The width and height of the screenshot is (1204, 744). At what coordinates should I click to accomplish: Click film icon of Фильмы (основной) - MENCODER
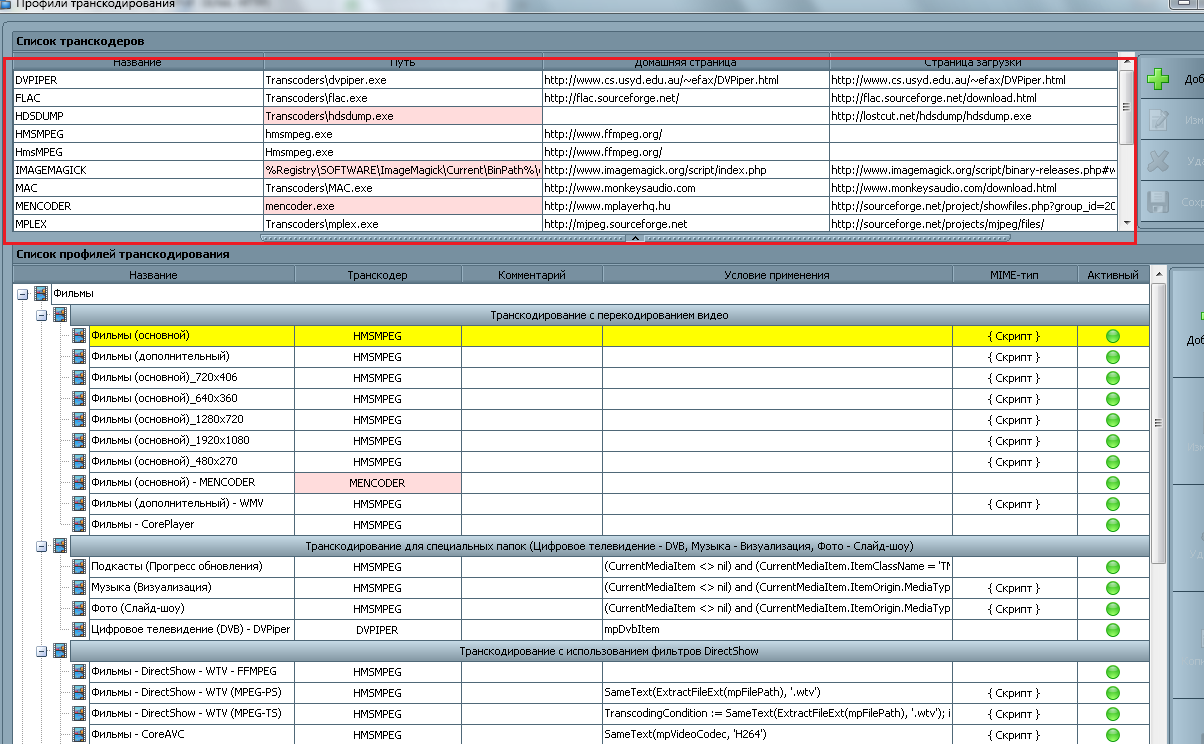click(x=79, y=483)
